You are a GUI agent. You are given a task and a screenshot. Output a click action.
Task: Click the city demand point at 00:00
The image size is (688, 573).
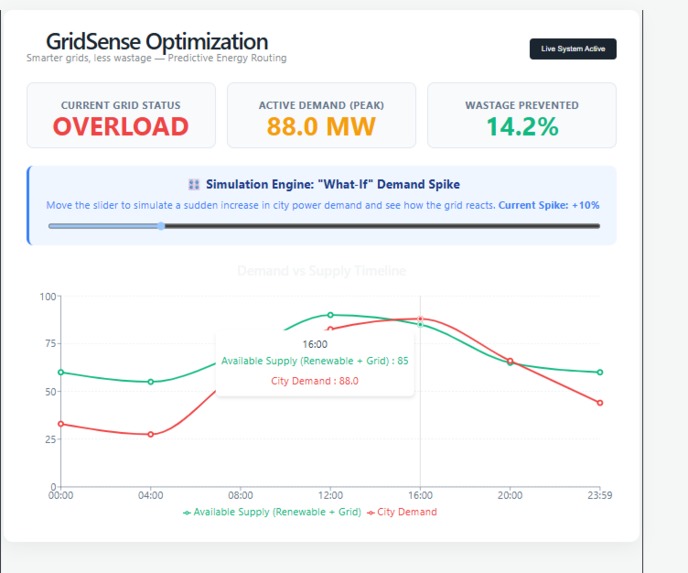61,424
